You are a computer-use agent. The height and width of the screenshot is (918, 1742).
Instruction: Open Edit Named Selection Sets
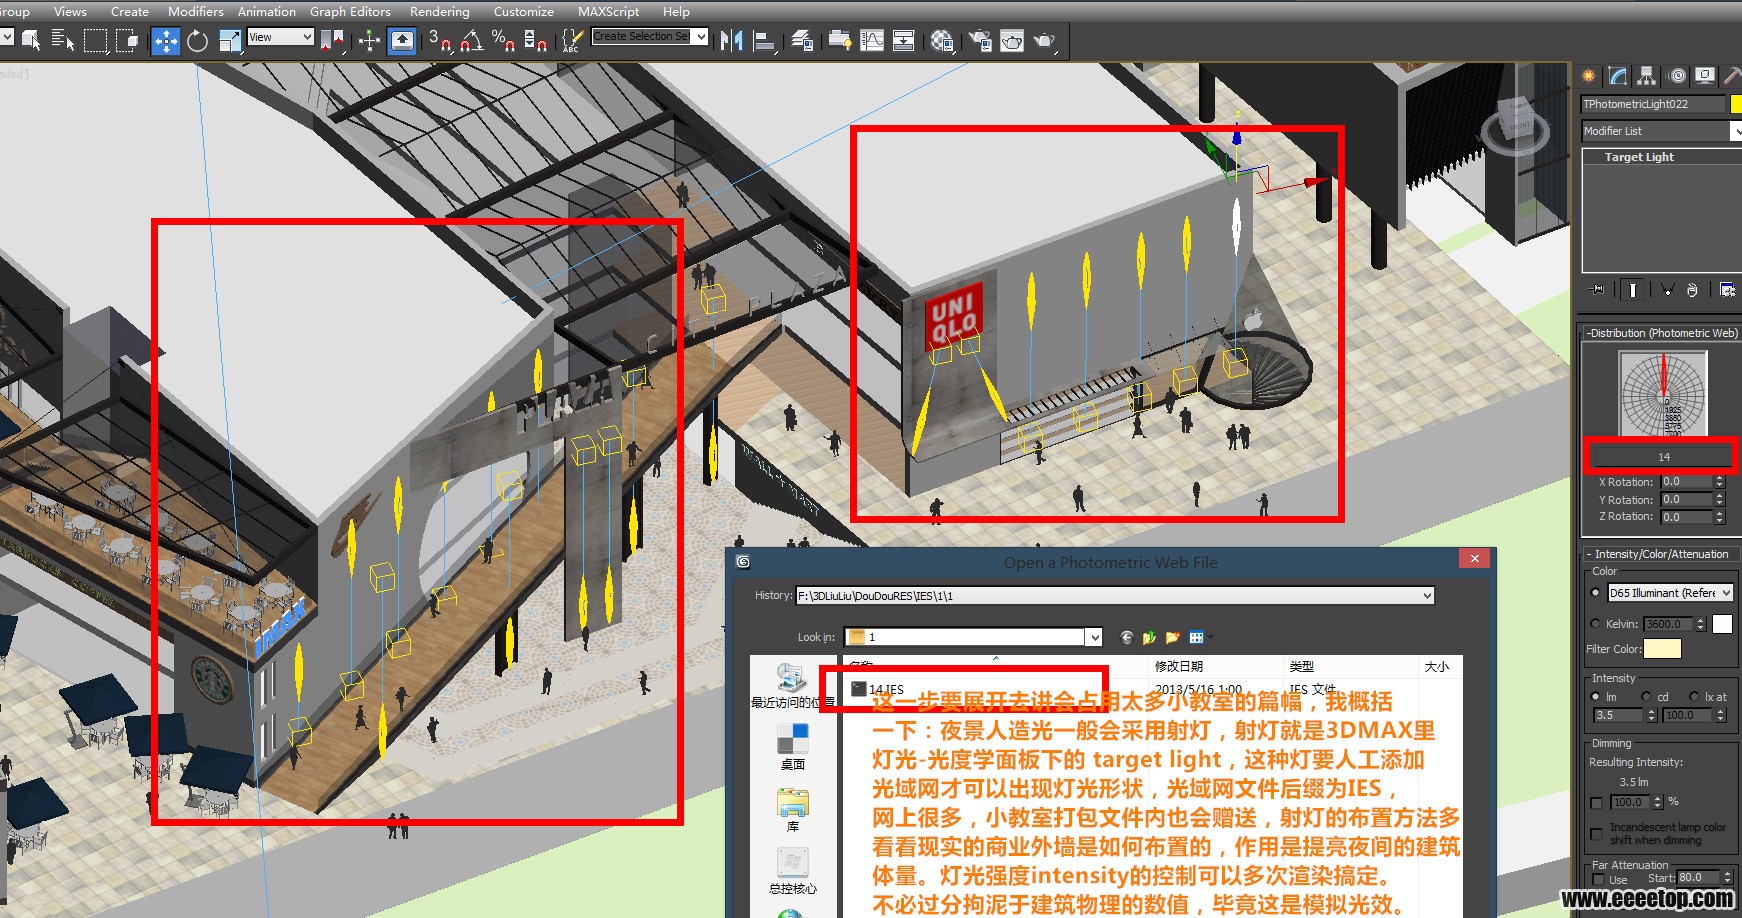(572, 41)
